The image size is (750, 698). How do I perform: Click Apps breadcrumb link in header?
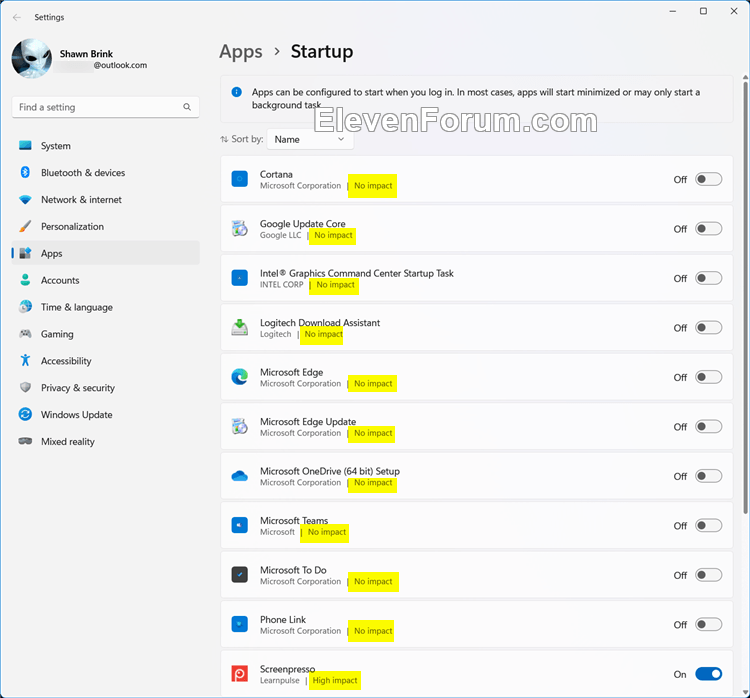pos(241,52)
